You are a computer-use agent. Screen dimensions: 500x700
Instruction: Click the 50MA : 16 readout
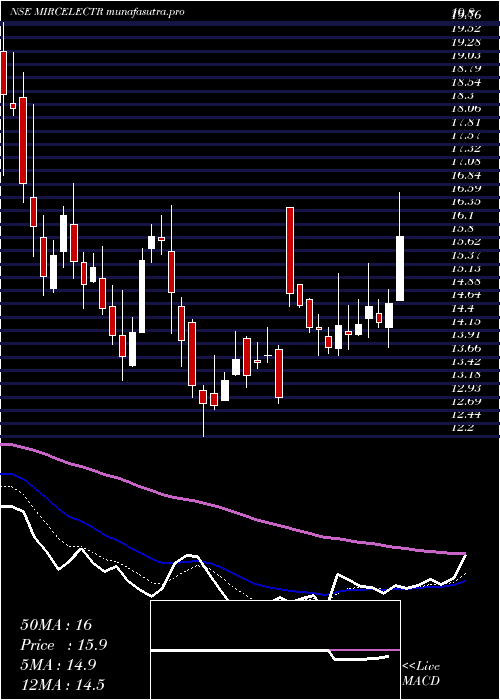[56, 625]
